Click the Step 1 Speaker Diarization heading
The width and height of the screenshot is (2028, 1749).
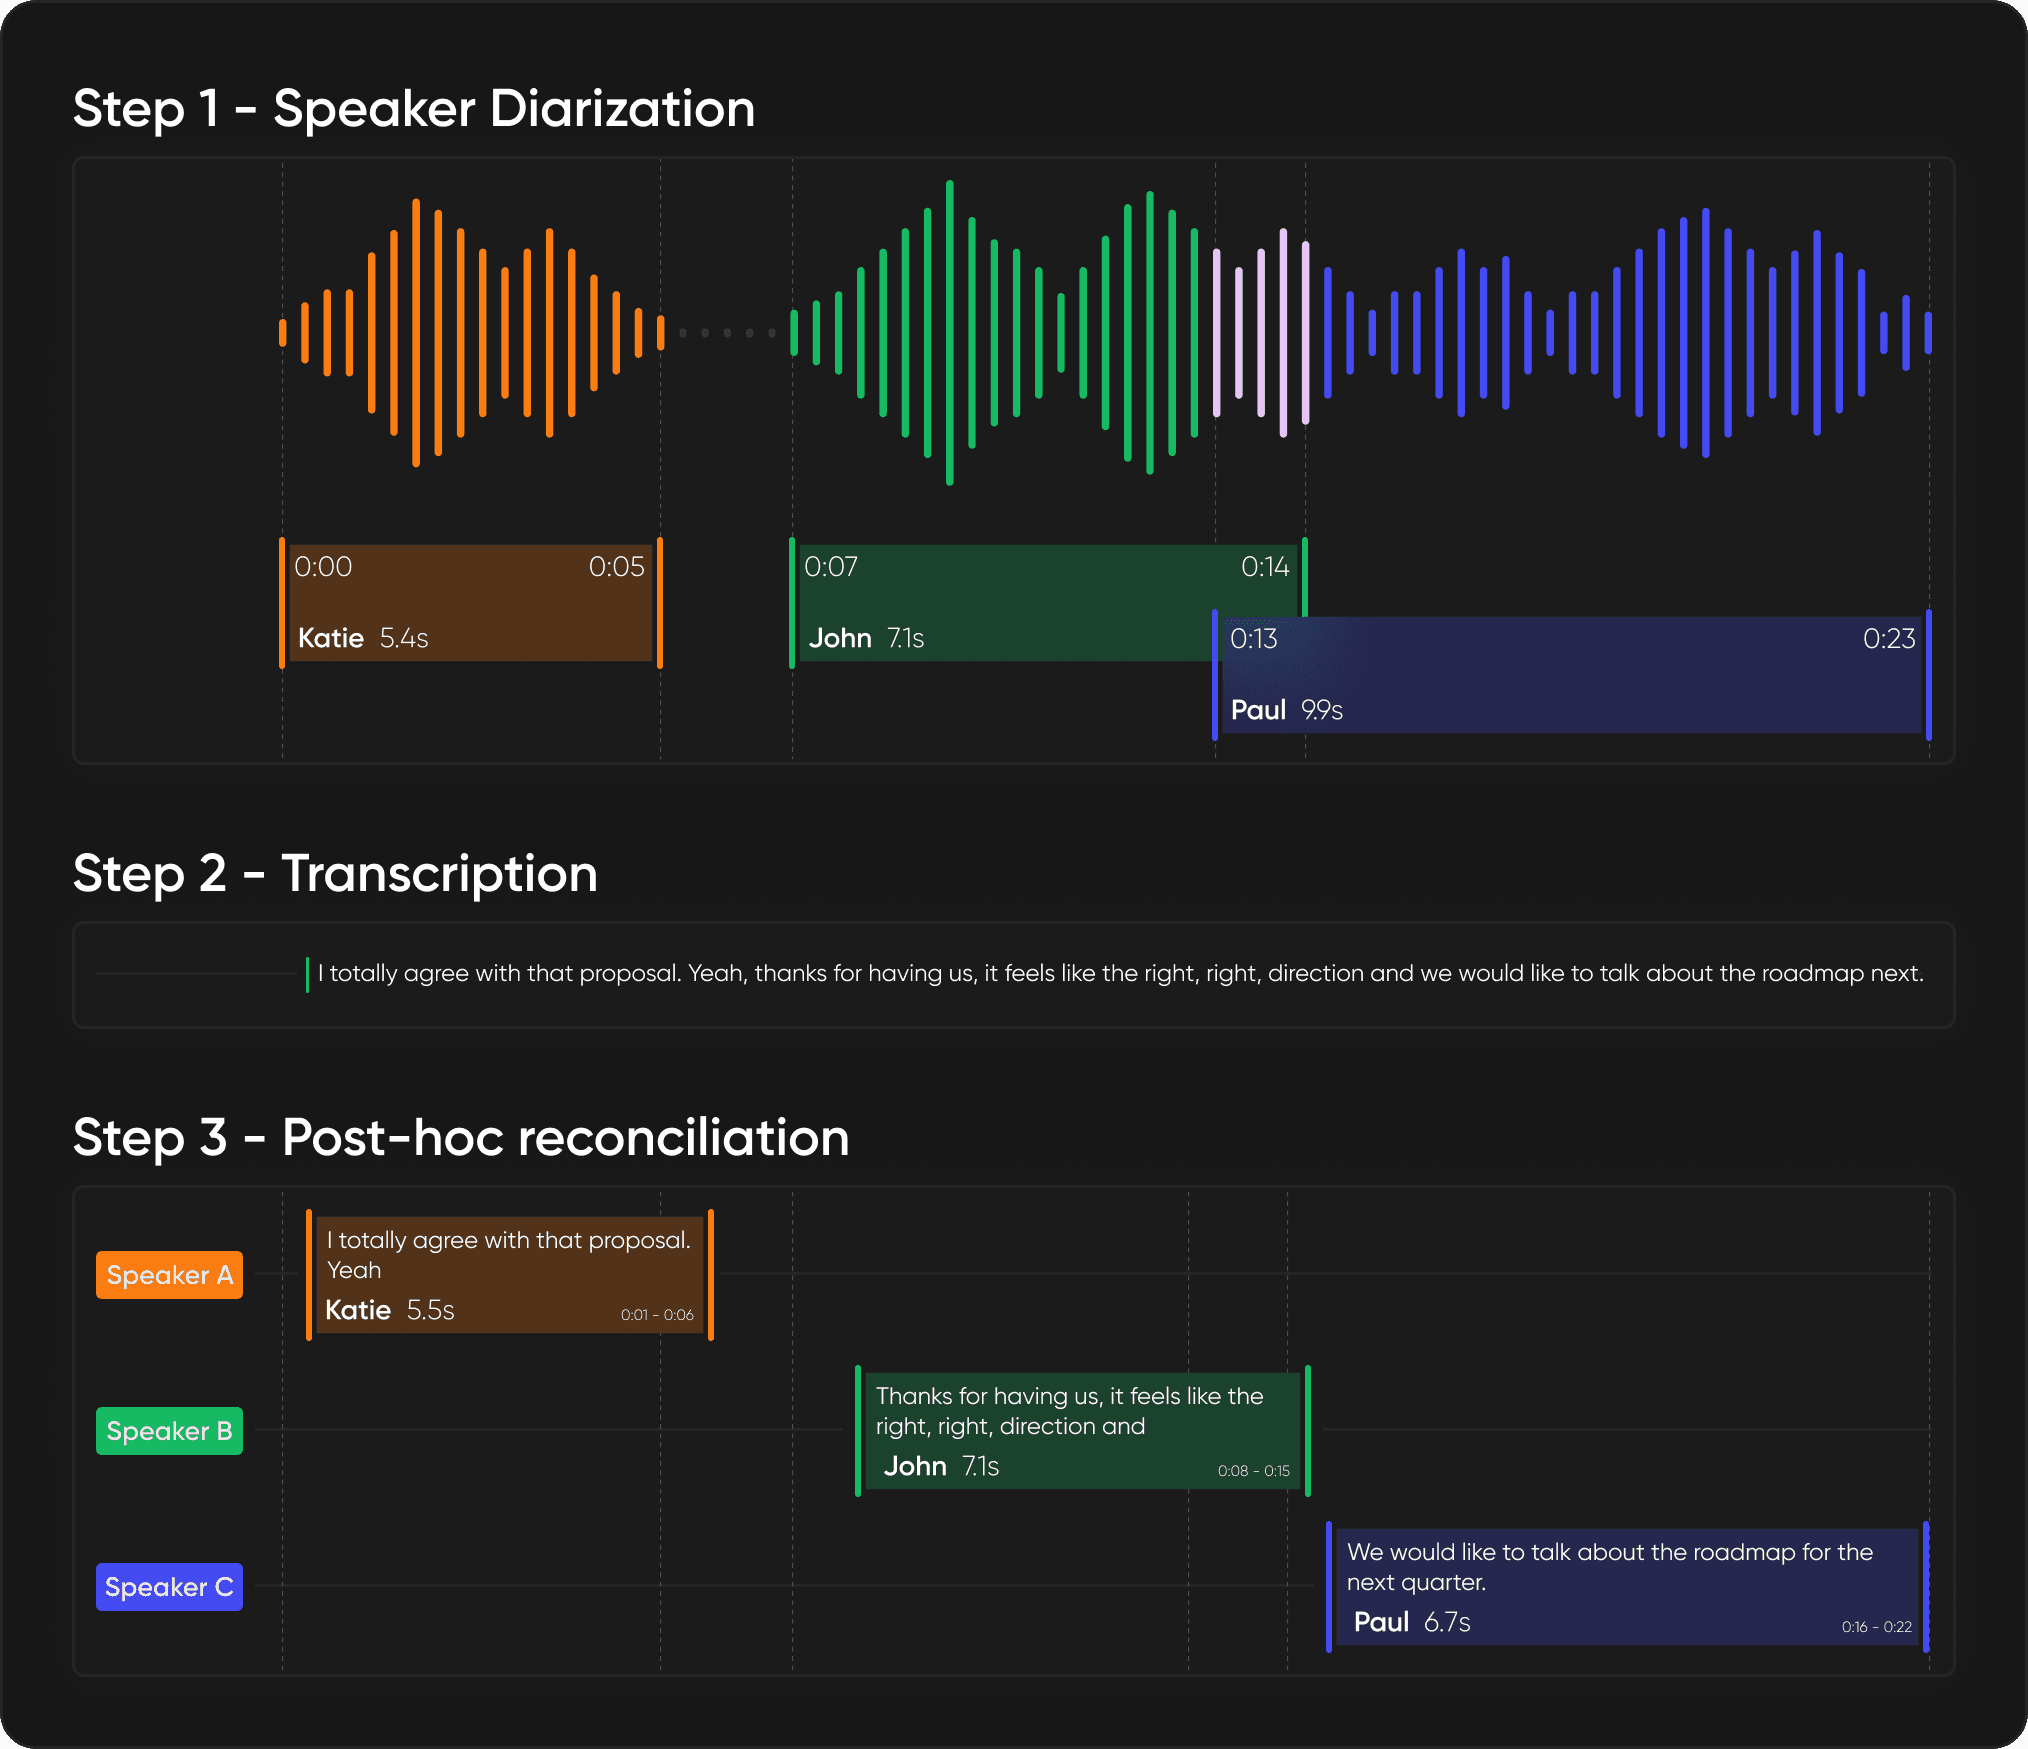pos(414,108)
